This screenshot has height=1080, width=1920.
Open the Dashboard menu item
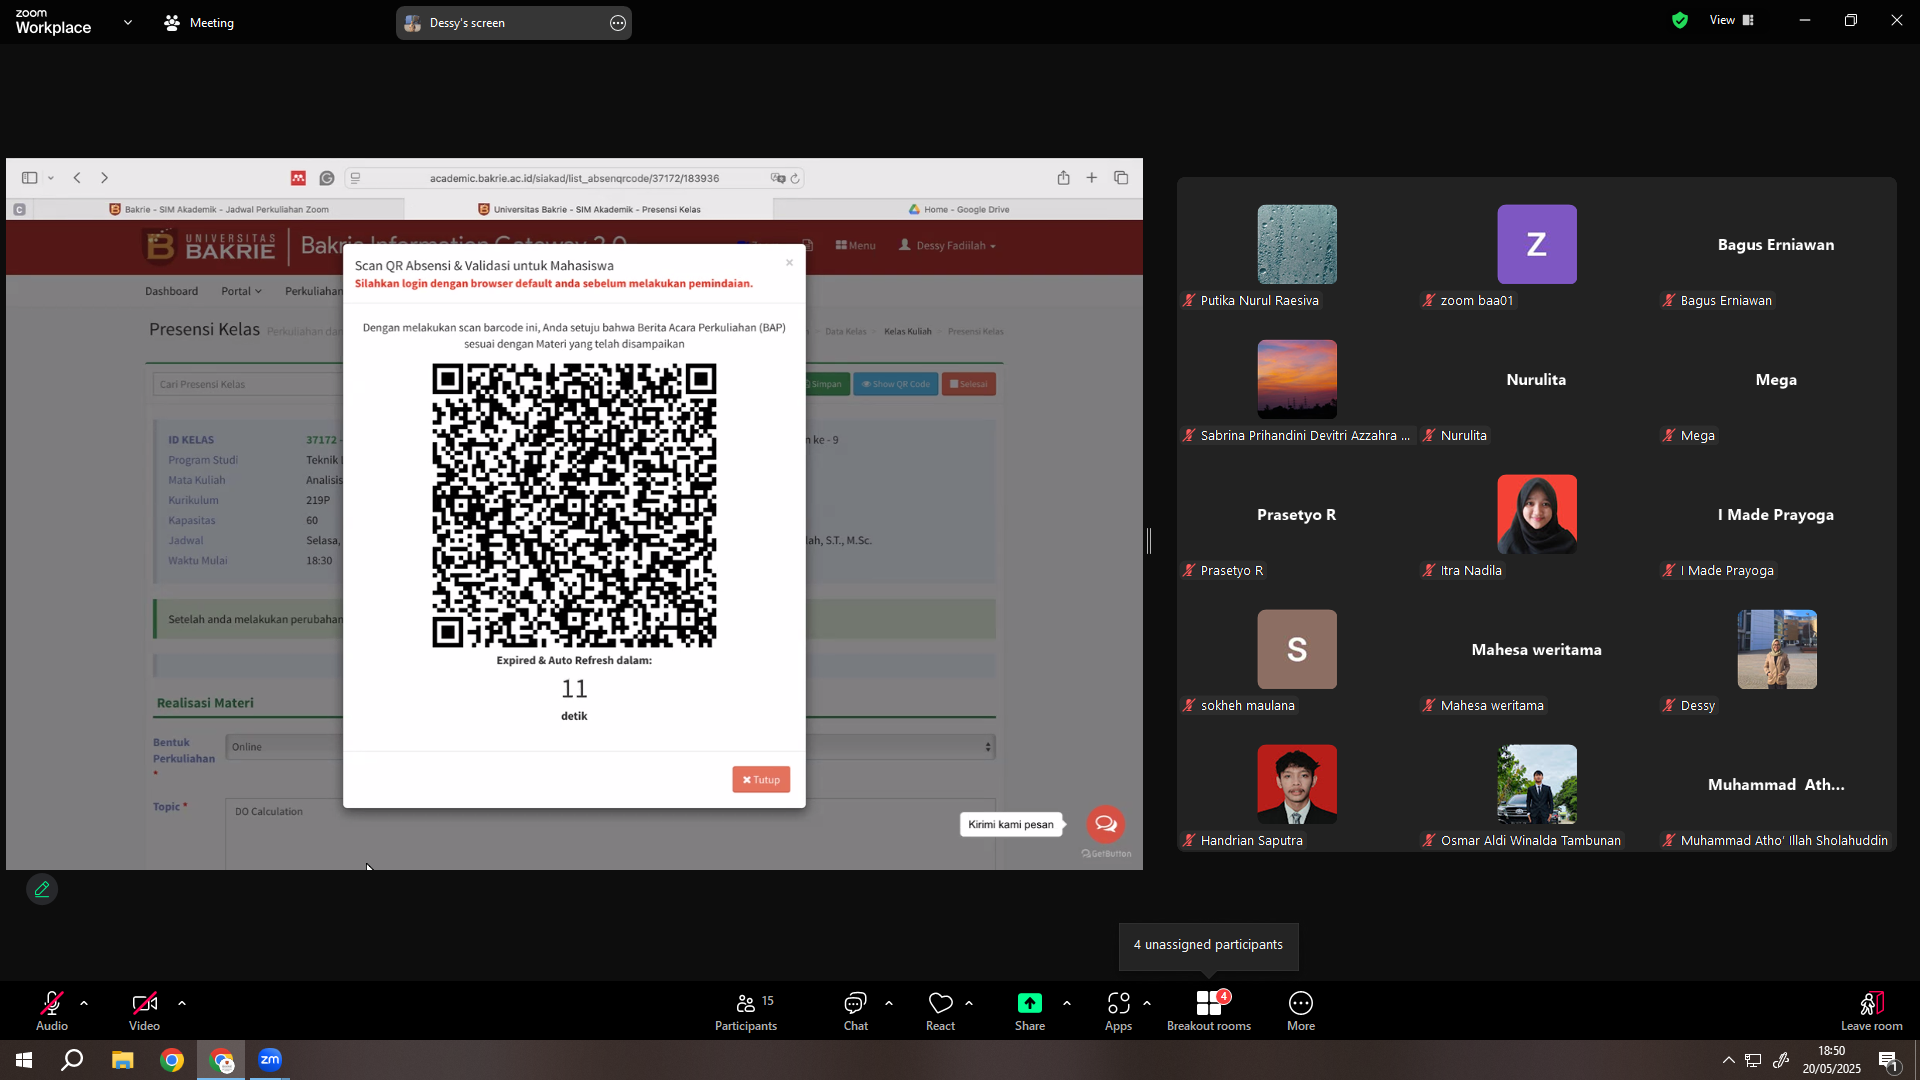(x=172, y=292)
